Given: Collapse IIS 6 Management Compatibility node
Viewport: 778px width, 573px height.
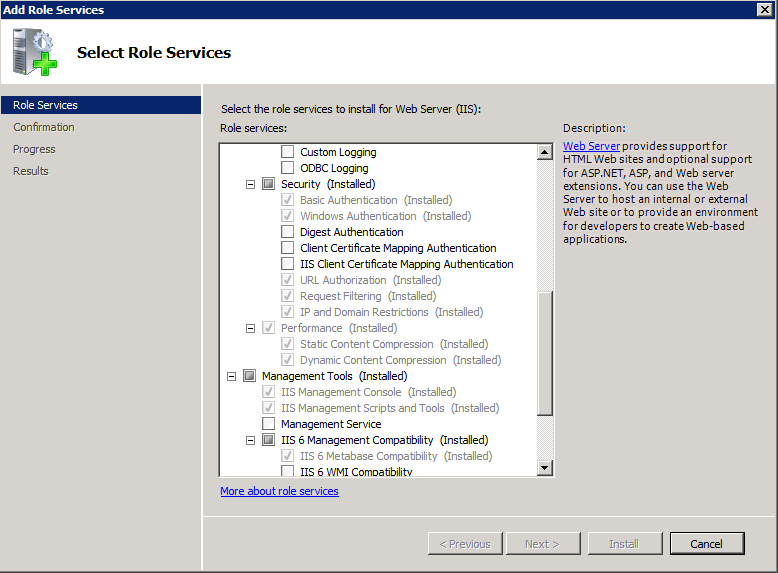Looking at the screenshot, I should [251, 440].
